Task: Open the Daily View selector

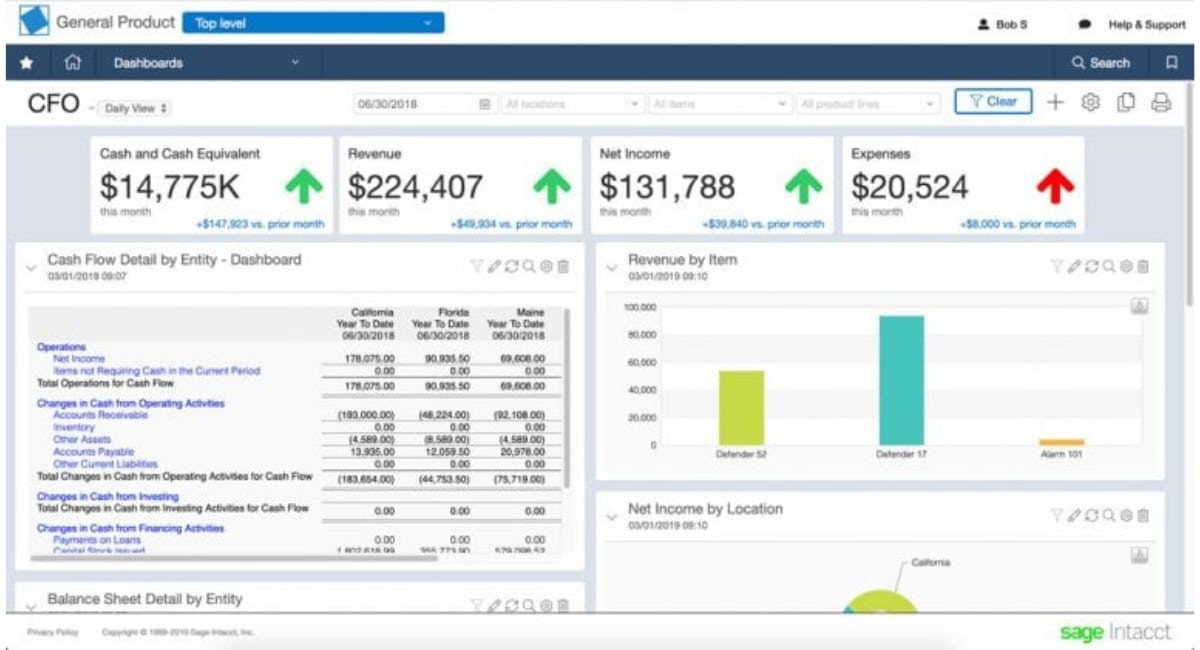Action: point(137,108)
